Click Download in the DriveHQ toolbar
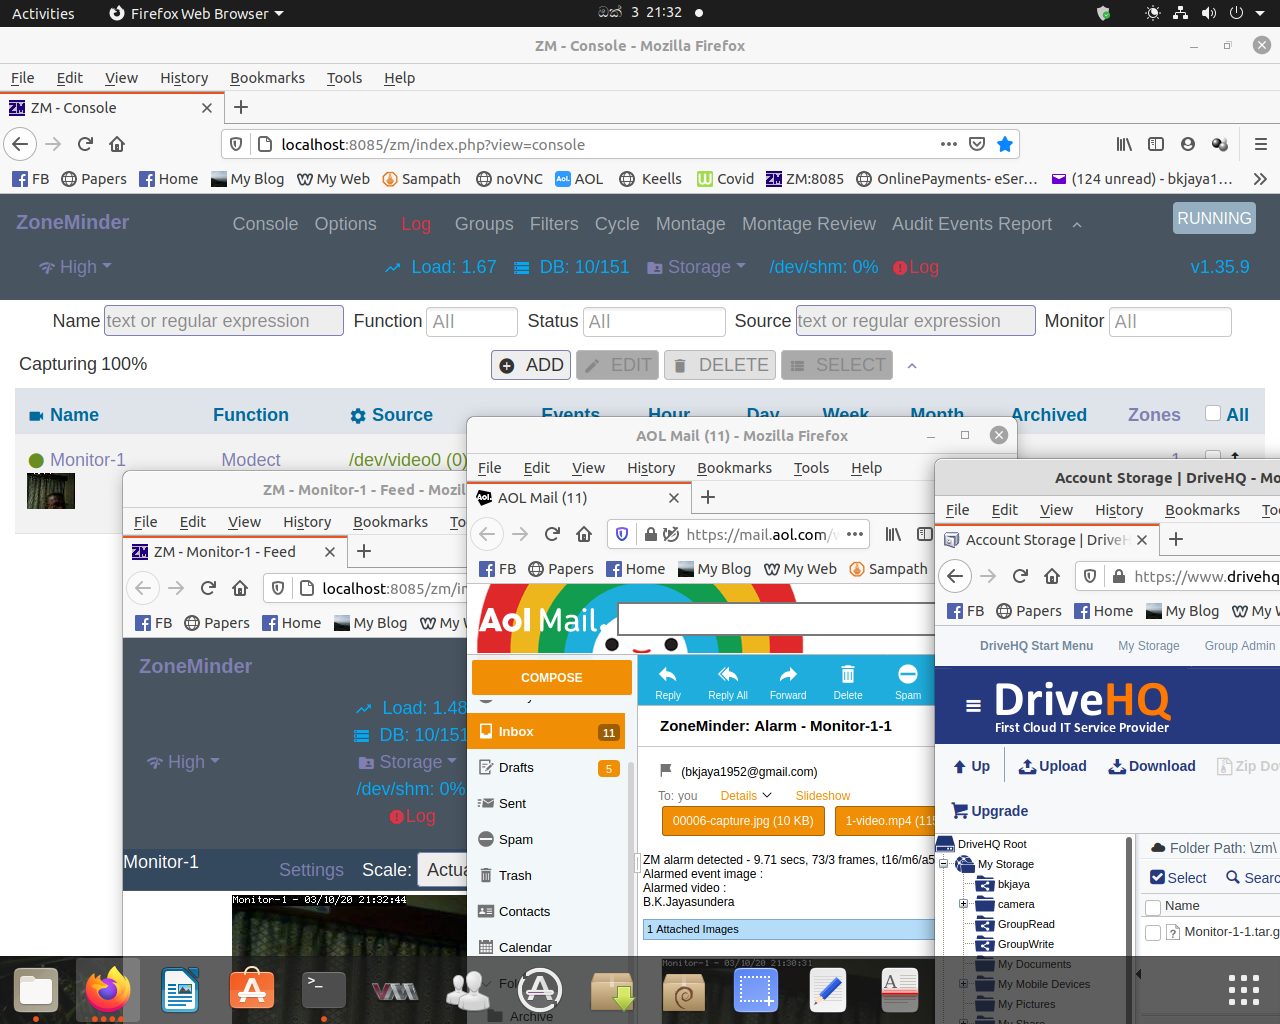 [x=1152, y=766]
